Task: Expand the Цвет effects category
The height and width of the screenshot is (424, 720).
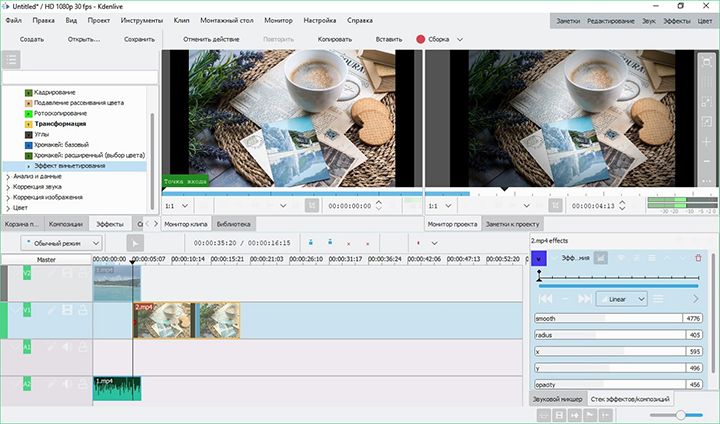Action: (x=8, y=208)
